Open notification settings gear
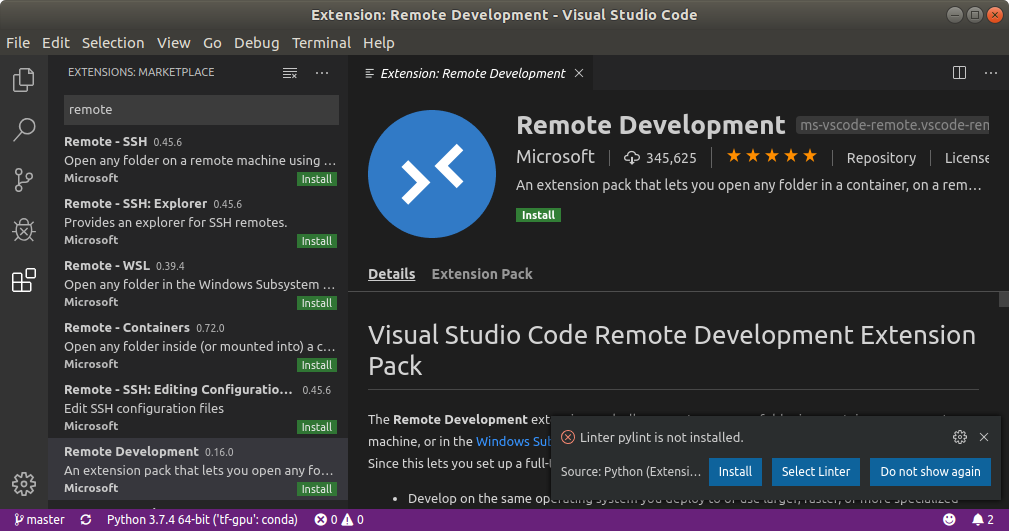Image resolution: width=1009 pixels, height=531 pixels. pyautogui.click(x=959, y=437)
